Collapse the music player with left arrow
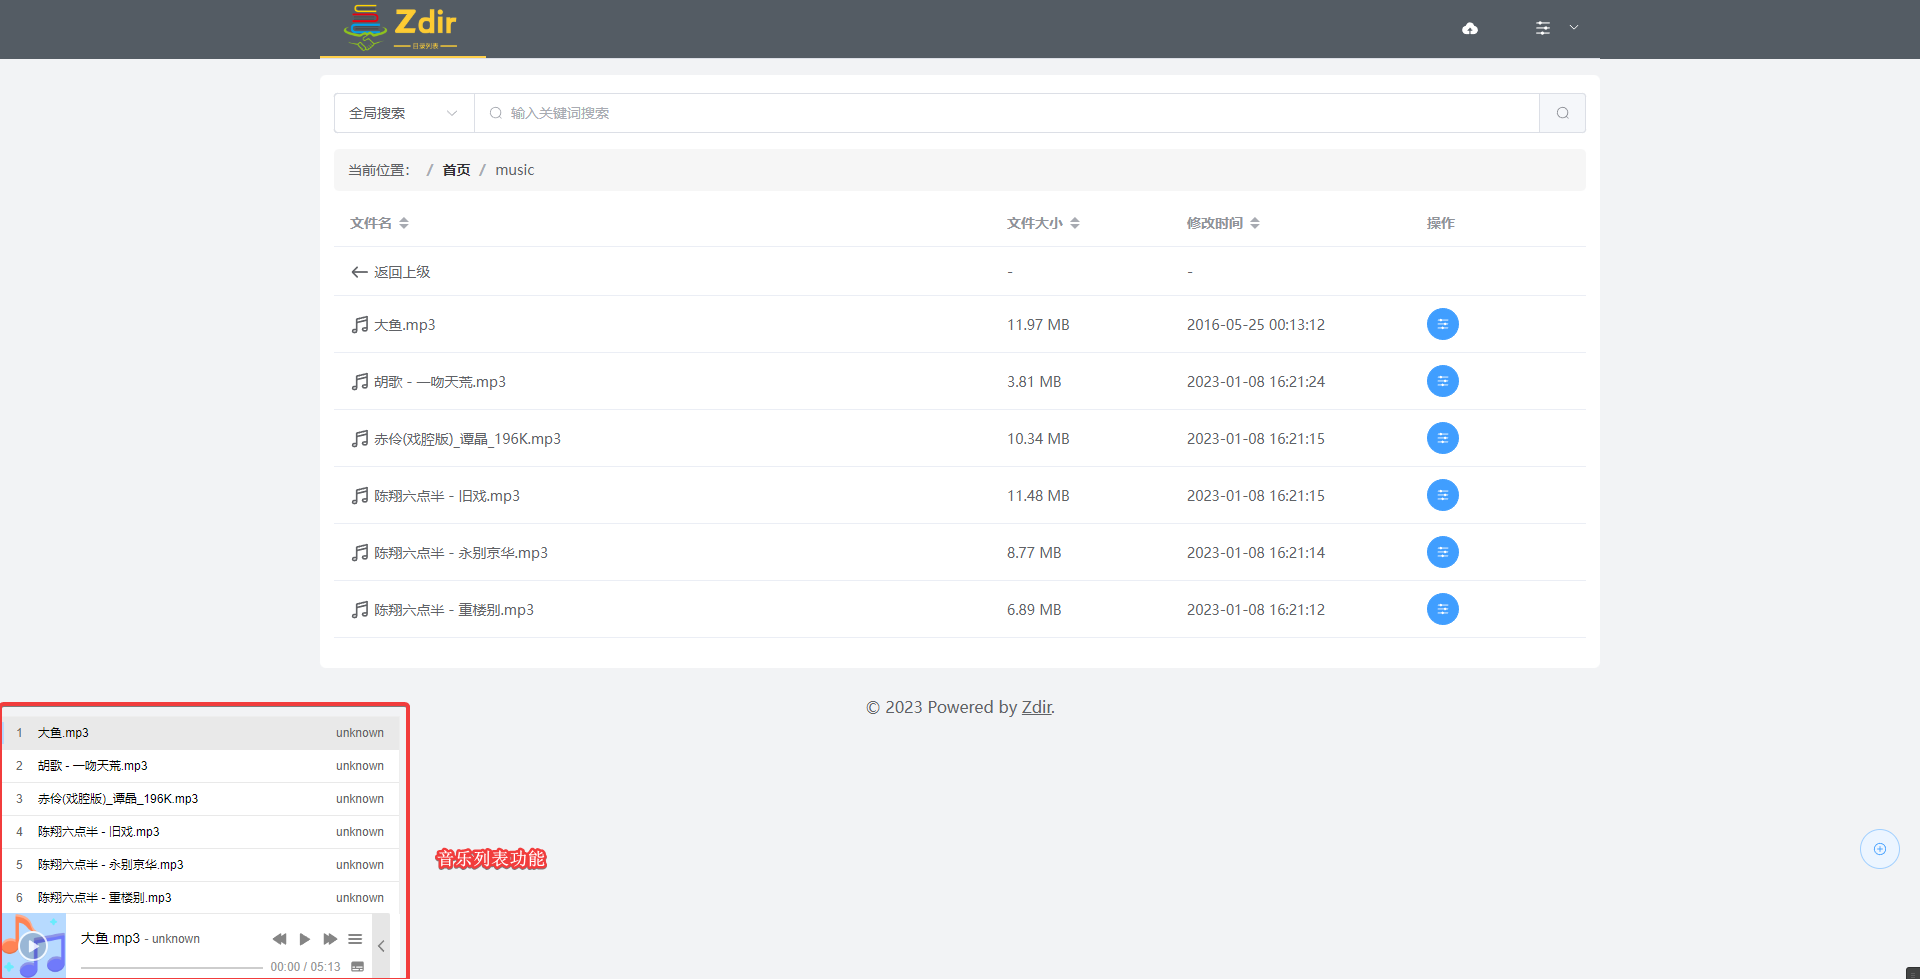1920x979 pixels. (381, 946)
